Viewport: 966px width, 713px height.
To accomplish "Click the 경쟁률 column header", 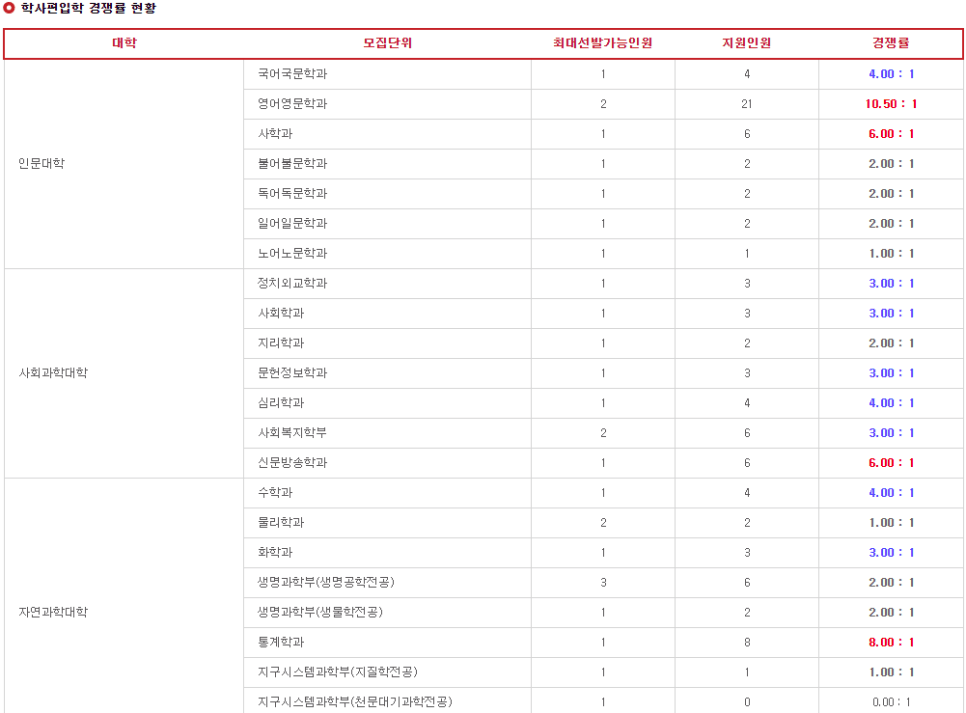I will (890, 43).
